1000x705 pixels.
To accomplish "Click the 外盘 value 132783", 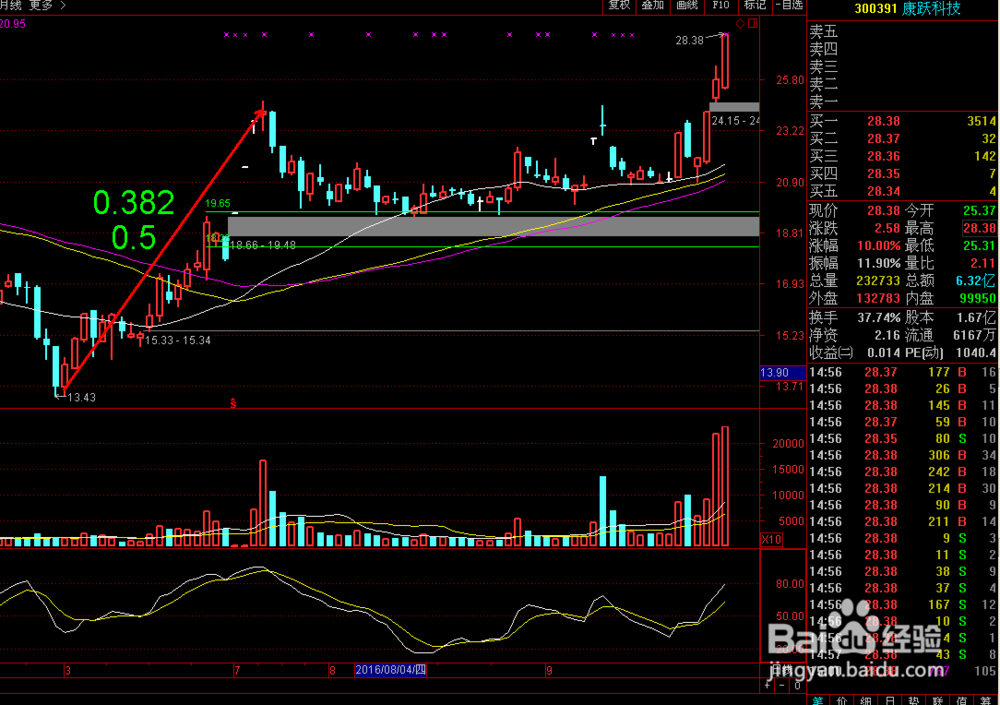I will tap(878, 299).
